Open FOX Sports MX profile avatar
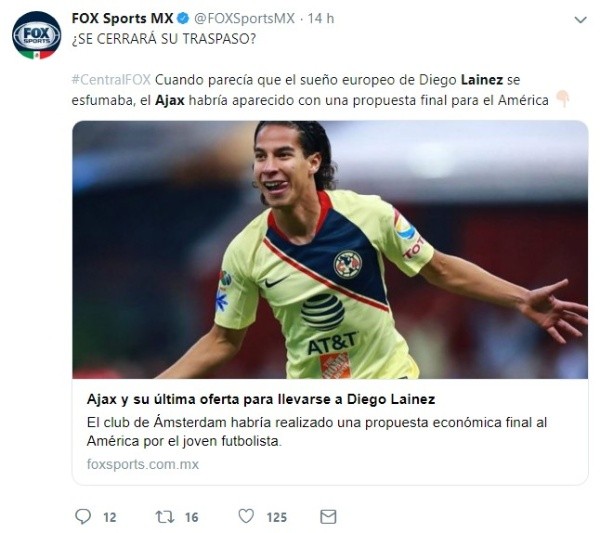 click(x=36, y=35)
